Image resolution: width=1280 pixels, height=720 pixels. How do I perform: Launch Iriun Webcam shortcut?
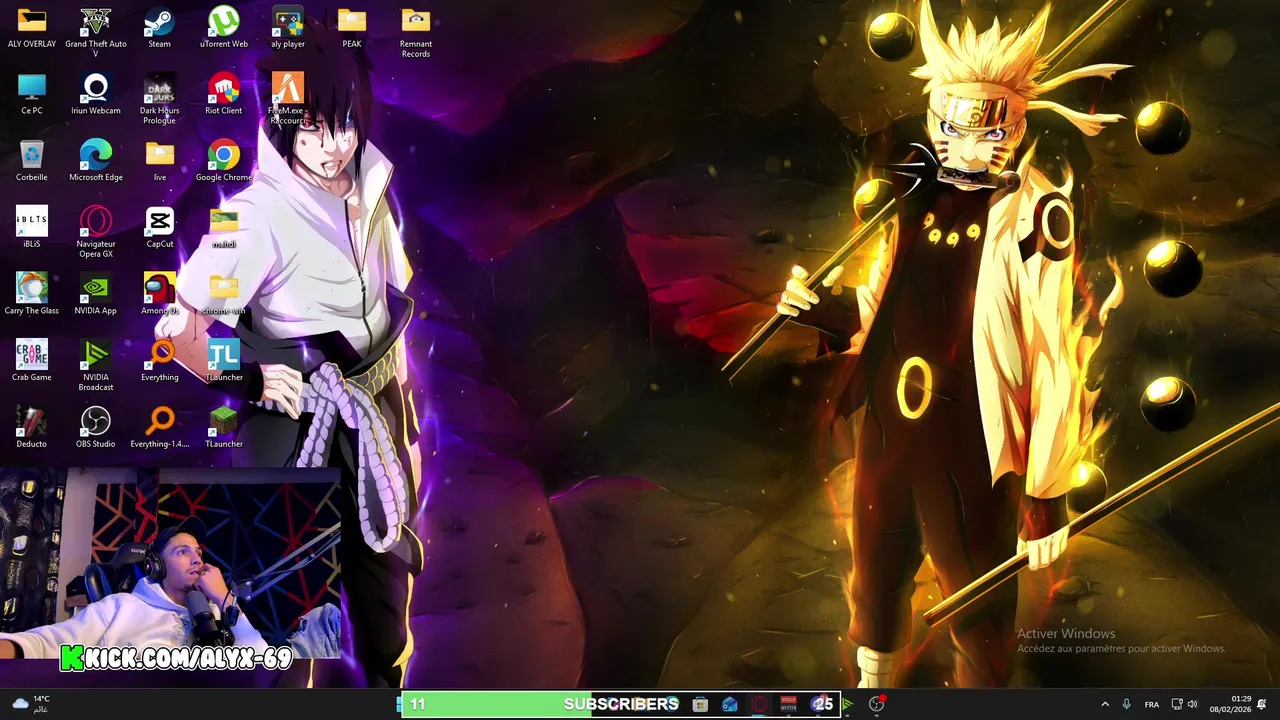pos(96,95)
